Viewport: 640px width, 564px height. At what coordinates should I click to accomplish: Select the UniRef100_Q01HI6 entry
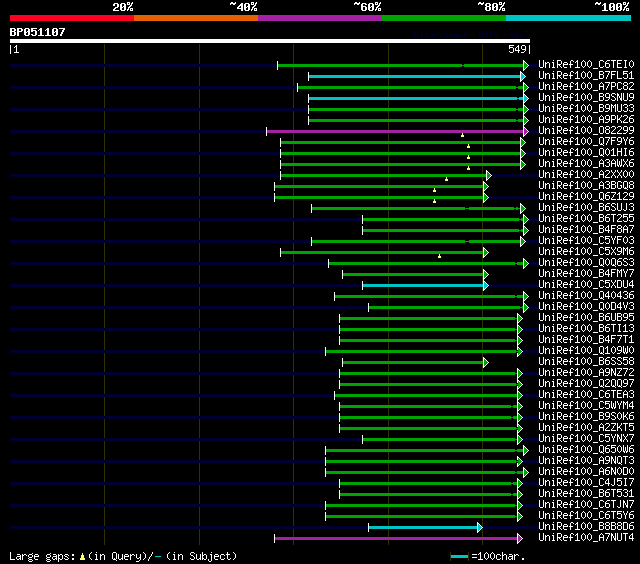586,153
